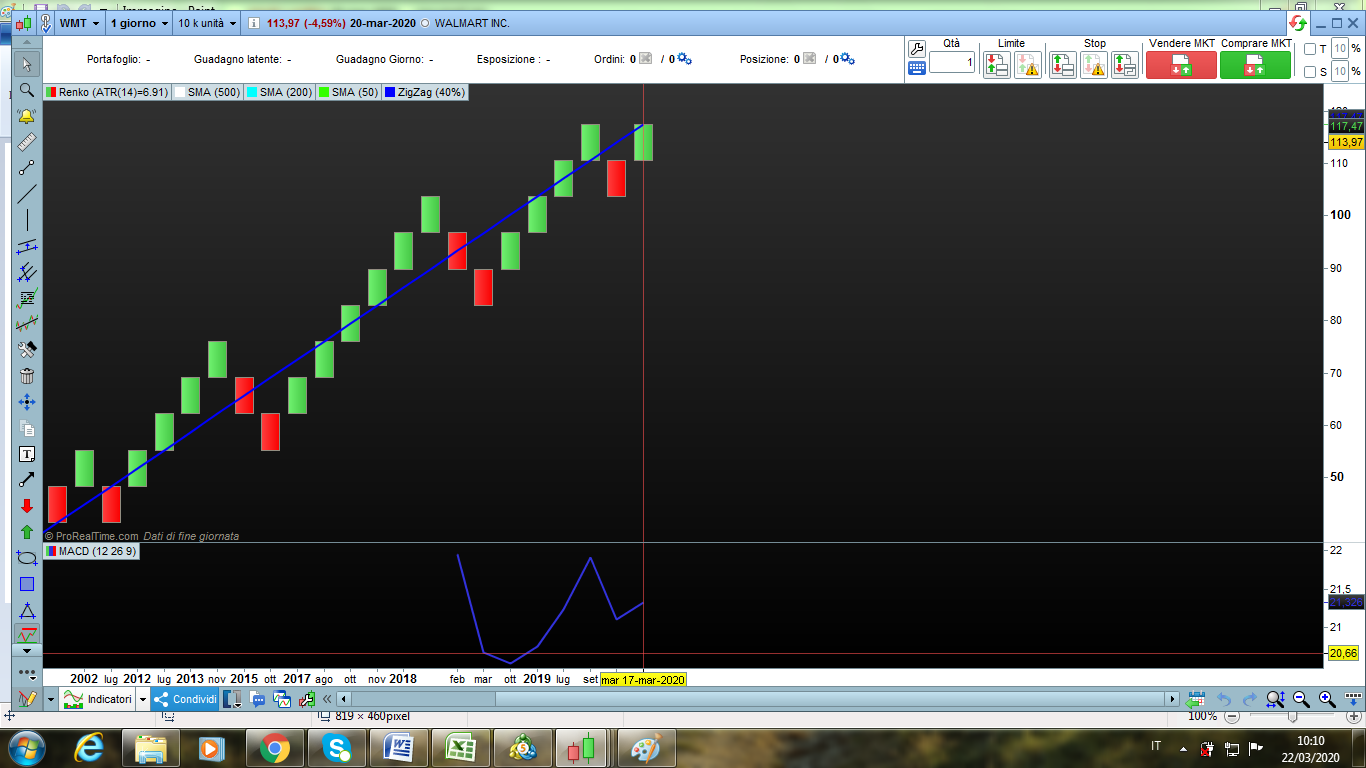Screen dimensions: 1366x768
Task: Open the '10 k unità' dropdown
Action: (x=207, y=23)
